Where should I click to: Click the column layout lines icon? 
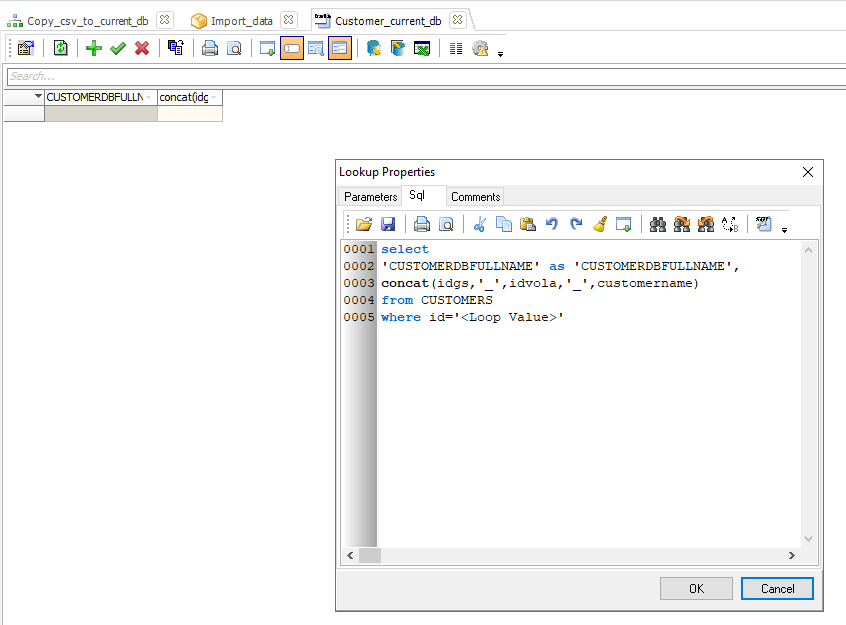456,49
